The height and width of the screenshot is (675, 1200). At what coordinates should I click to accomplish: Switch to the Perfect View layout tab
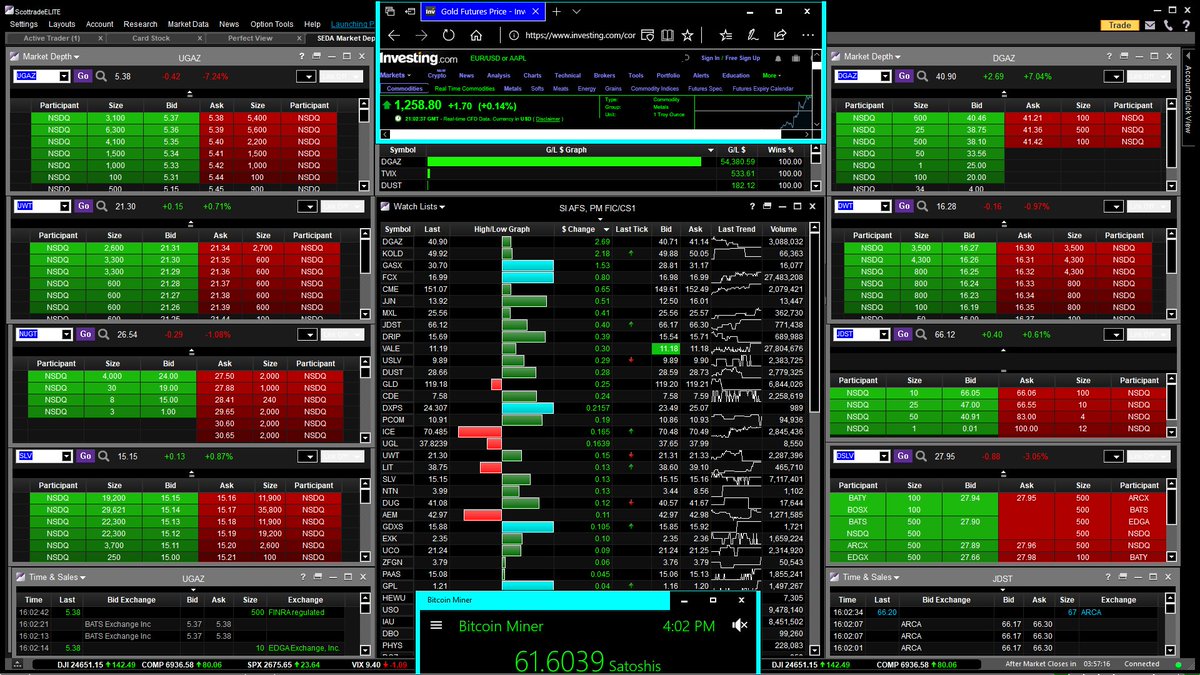click(x=250, y=38)
